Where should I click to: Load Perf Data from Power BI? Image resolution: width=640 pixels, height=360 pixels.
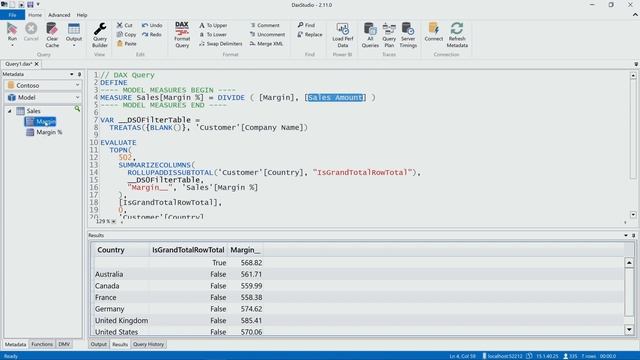[x=342, y=35]
